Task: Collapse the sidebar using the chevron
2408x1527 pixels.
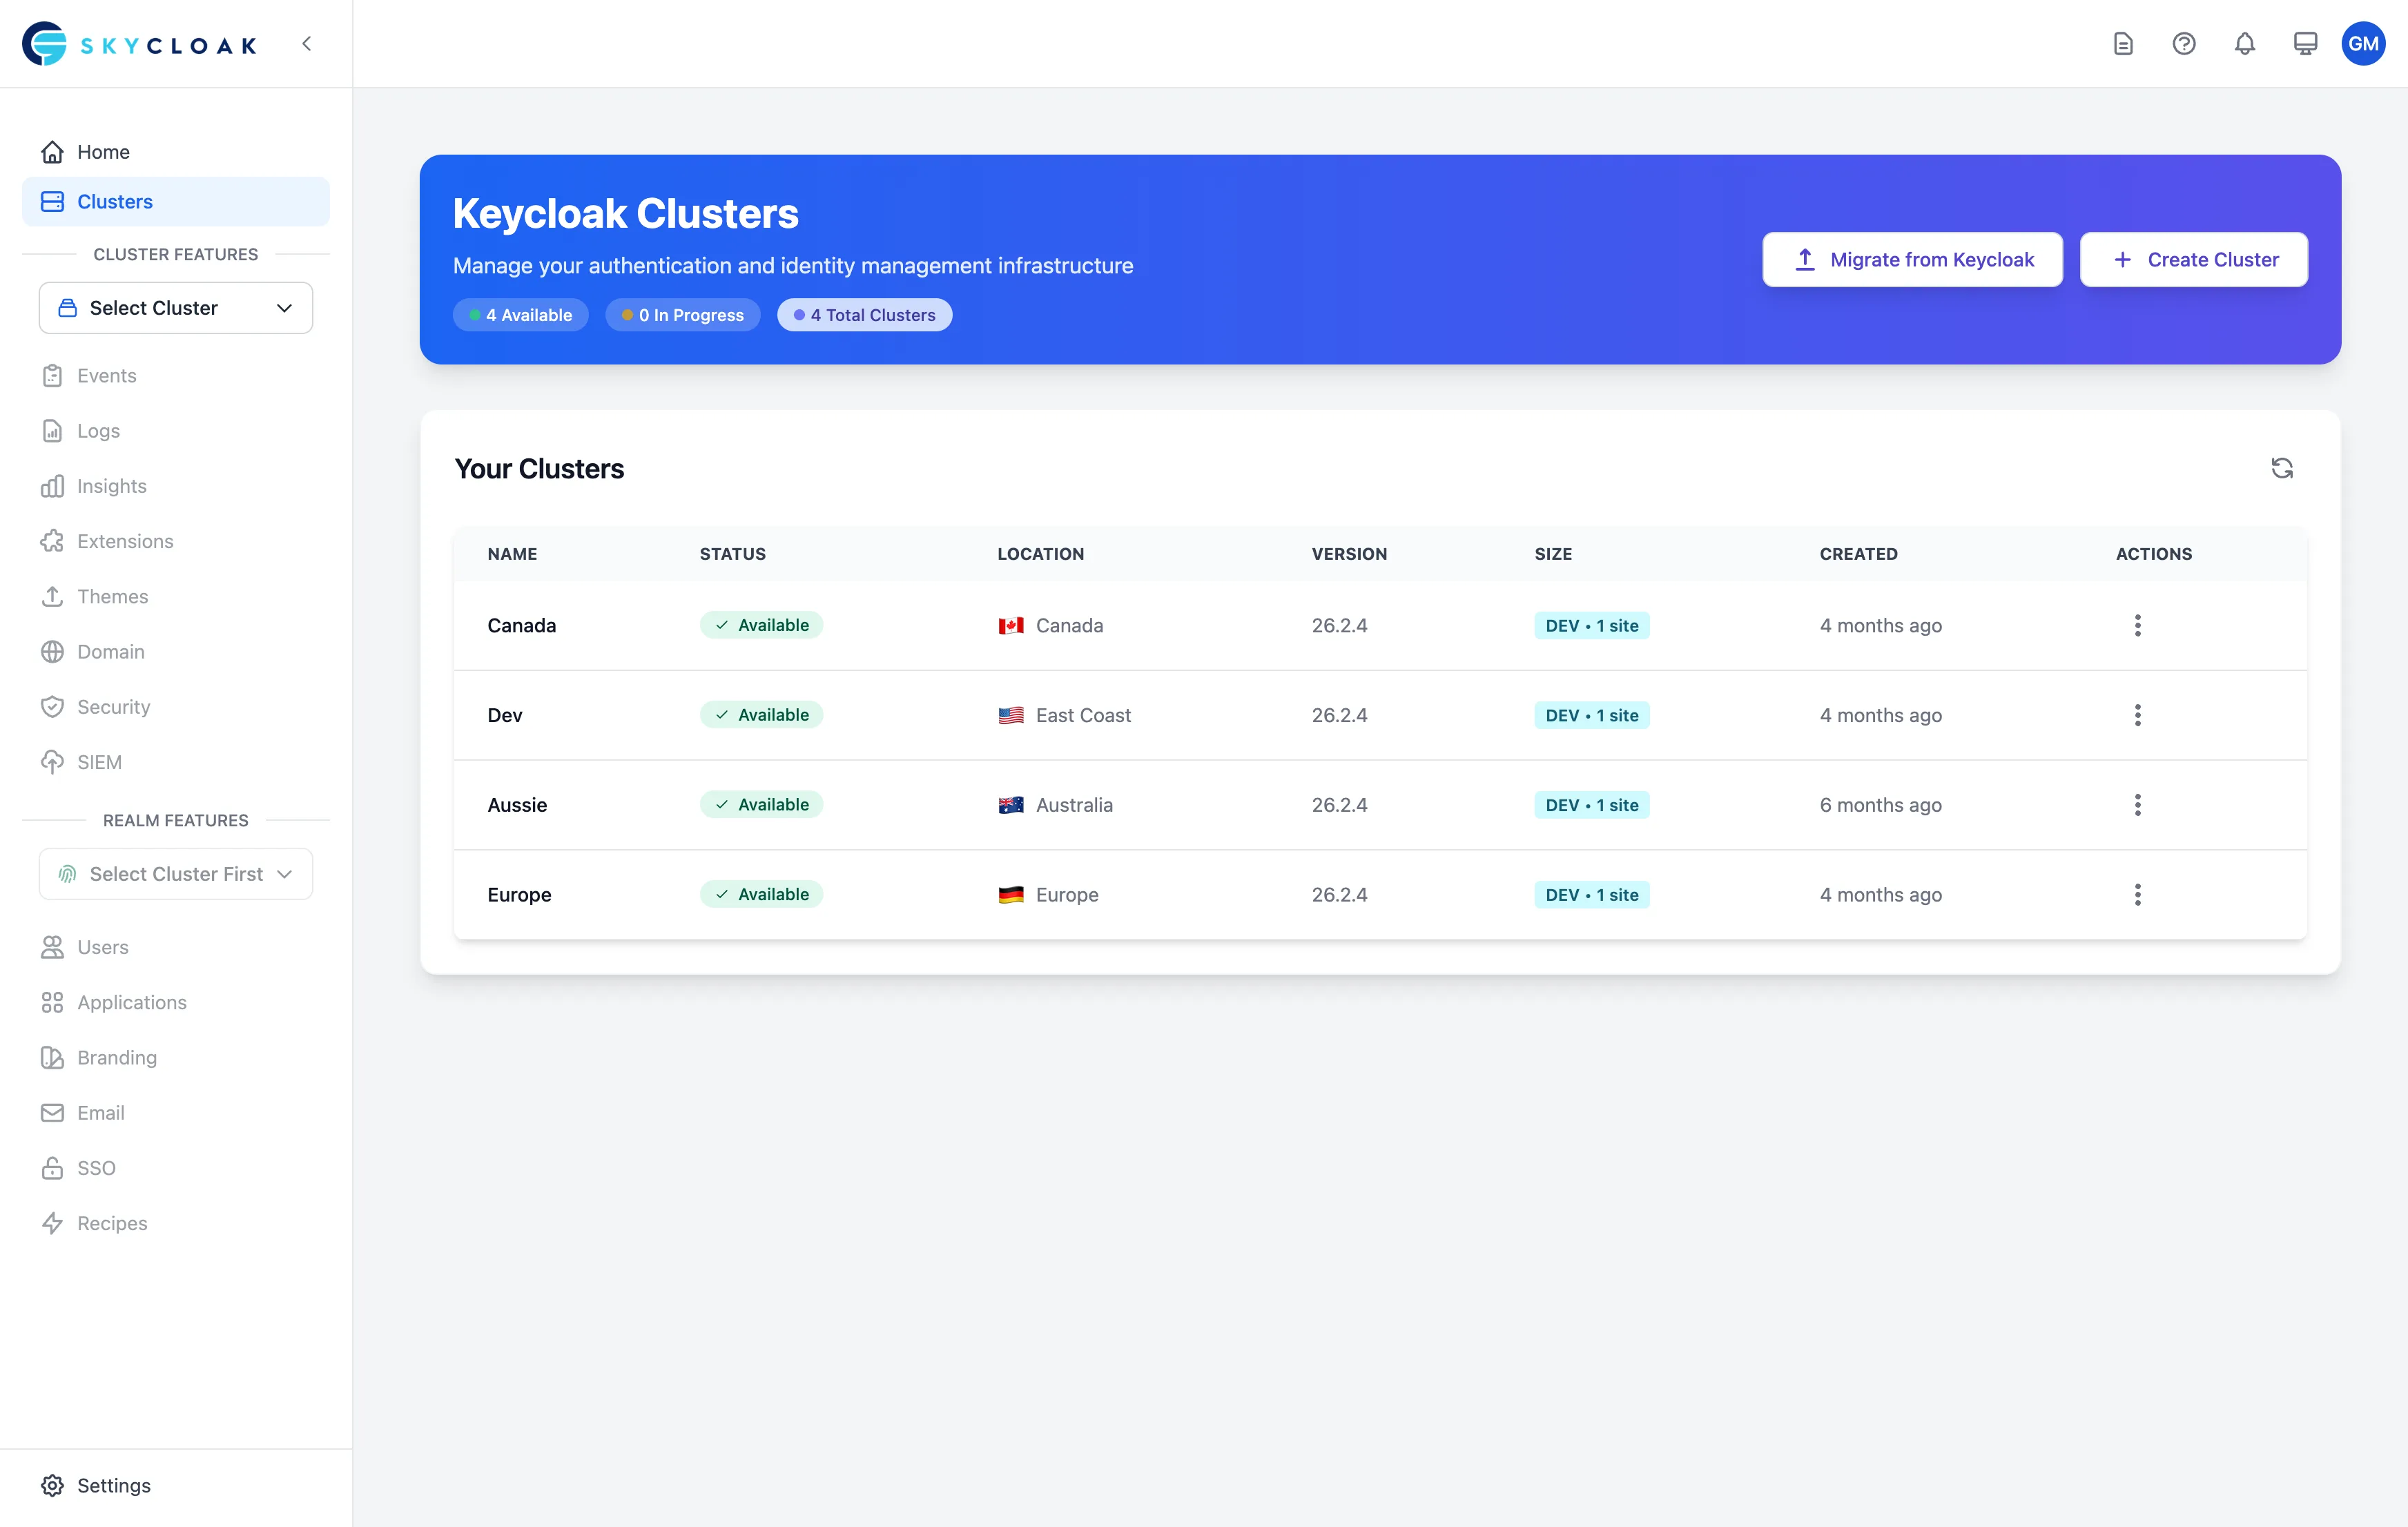Action: click(x=307, y=43)
